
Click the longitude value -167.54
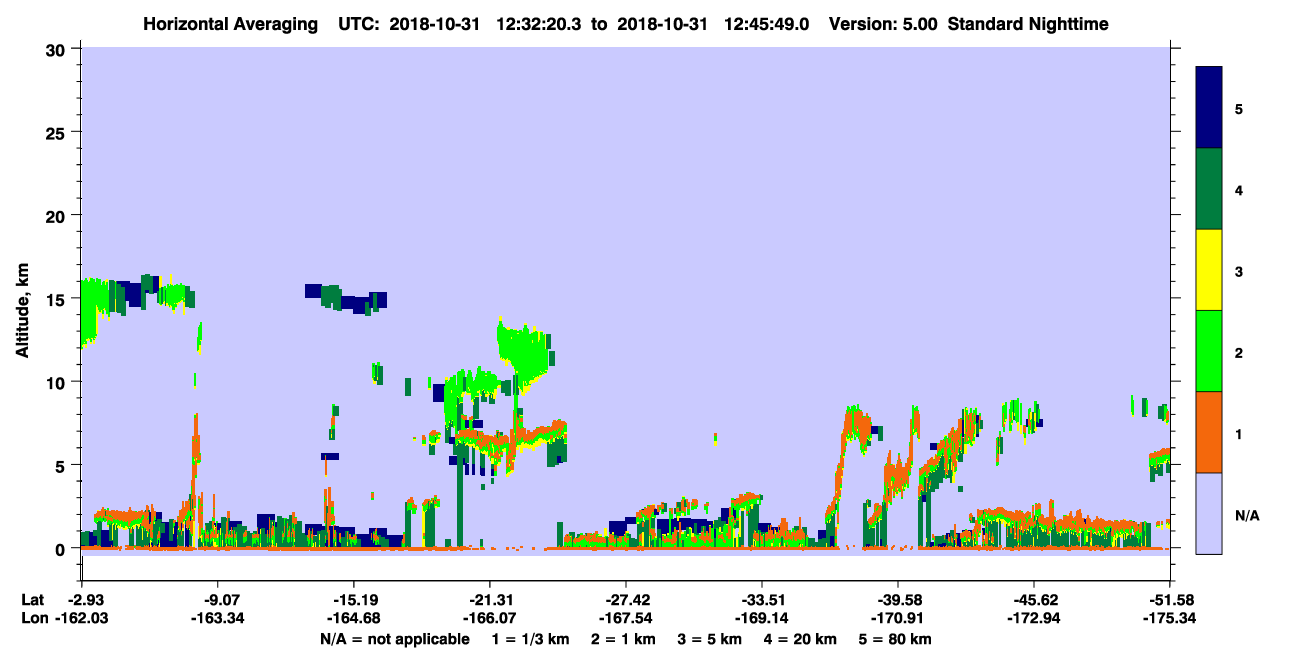tap(625, 619)
